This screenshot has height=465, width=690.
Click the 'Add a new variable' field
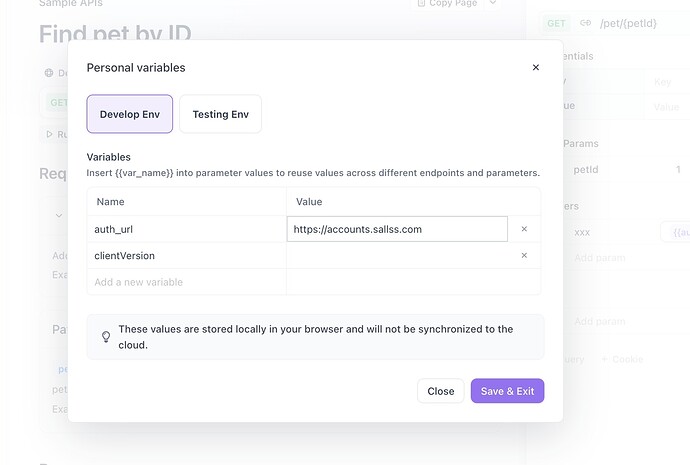pyautogui.click(x=186, y=282)
